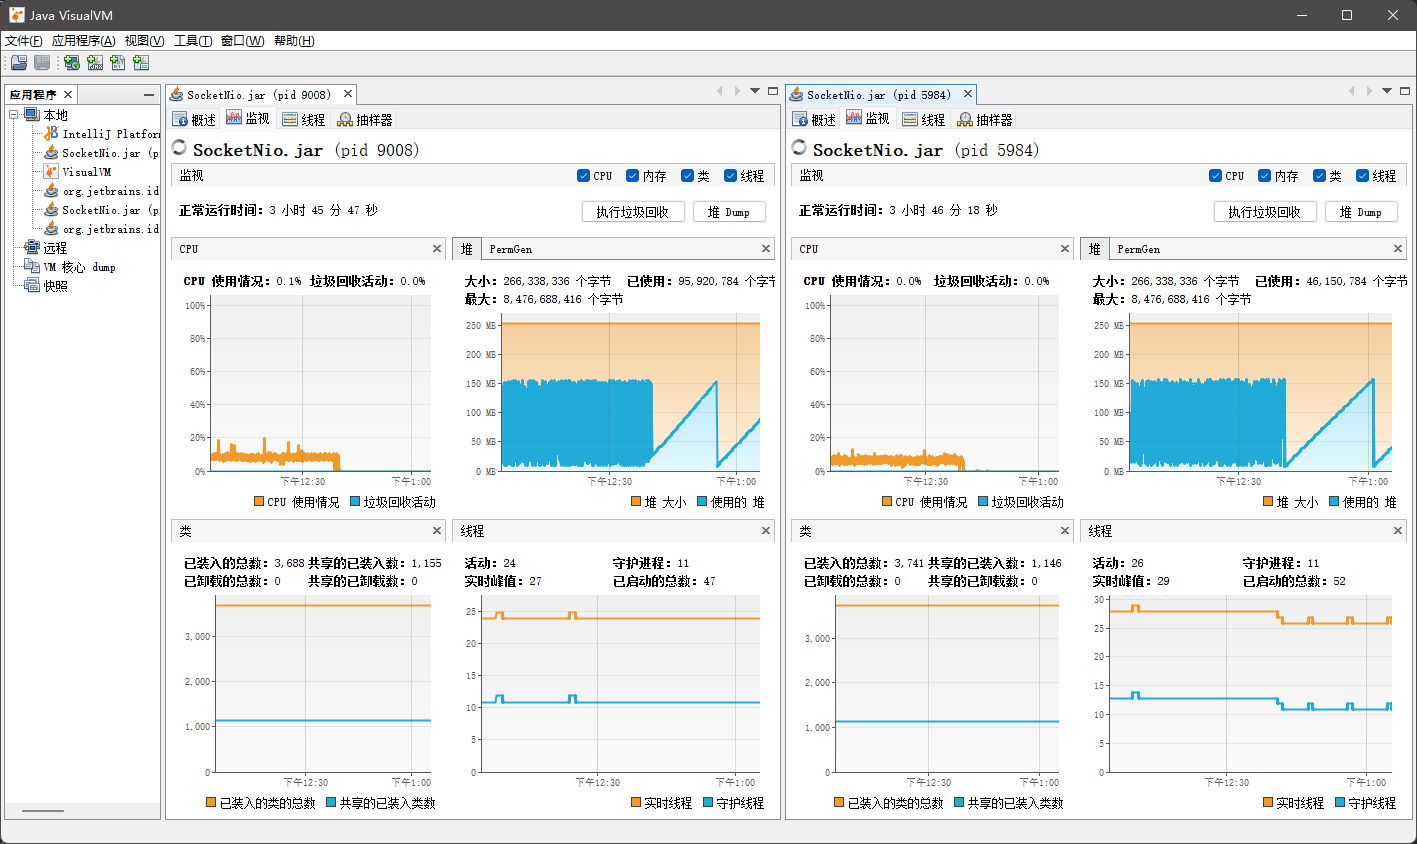Uncheck 线程 checkbox in pid 5984 monitor

click(x=1362, y=176)
